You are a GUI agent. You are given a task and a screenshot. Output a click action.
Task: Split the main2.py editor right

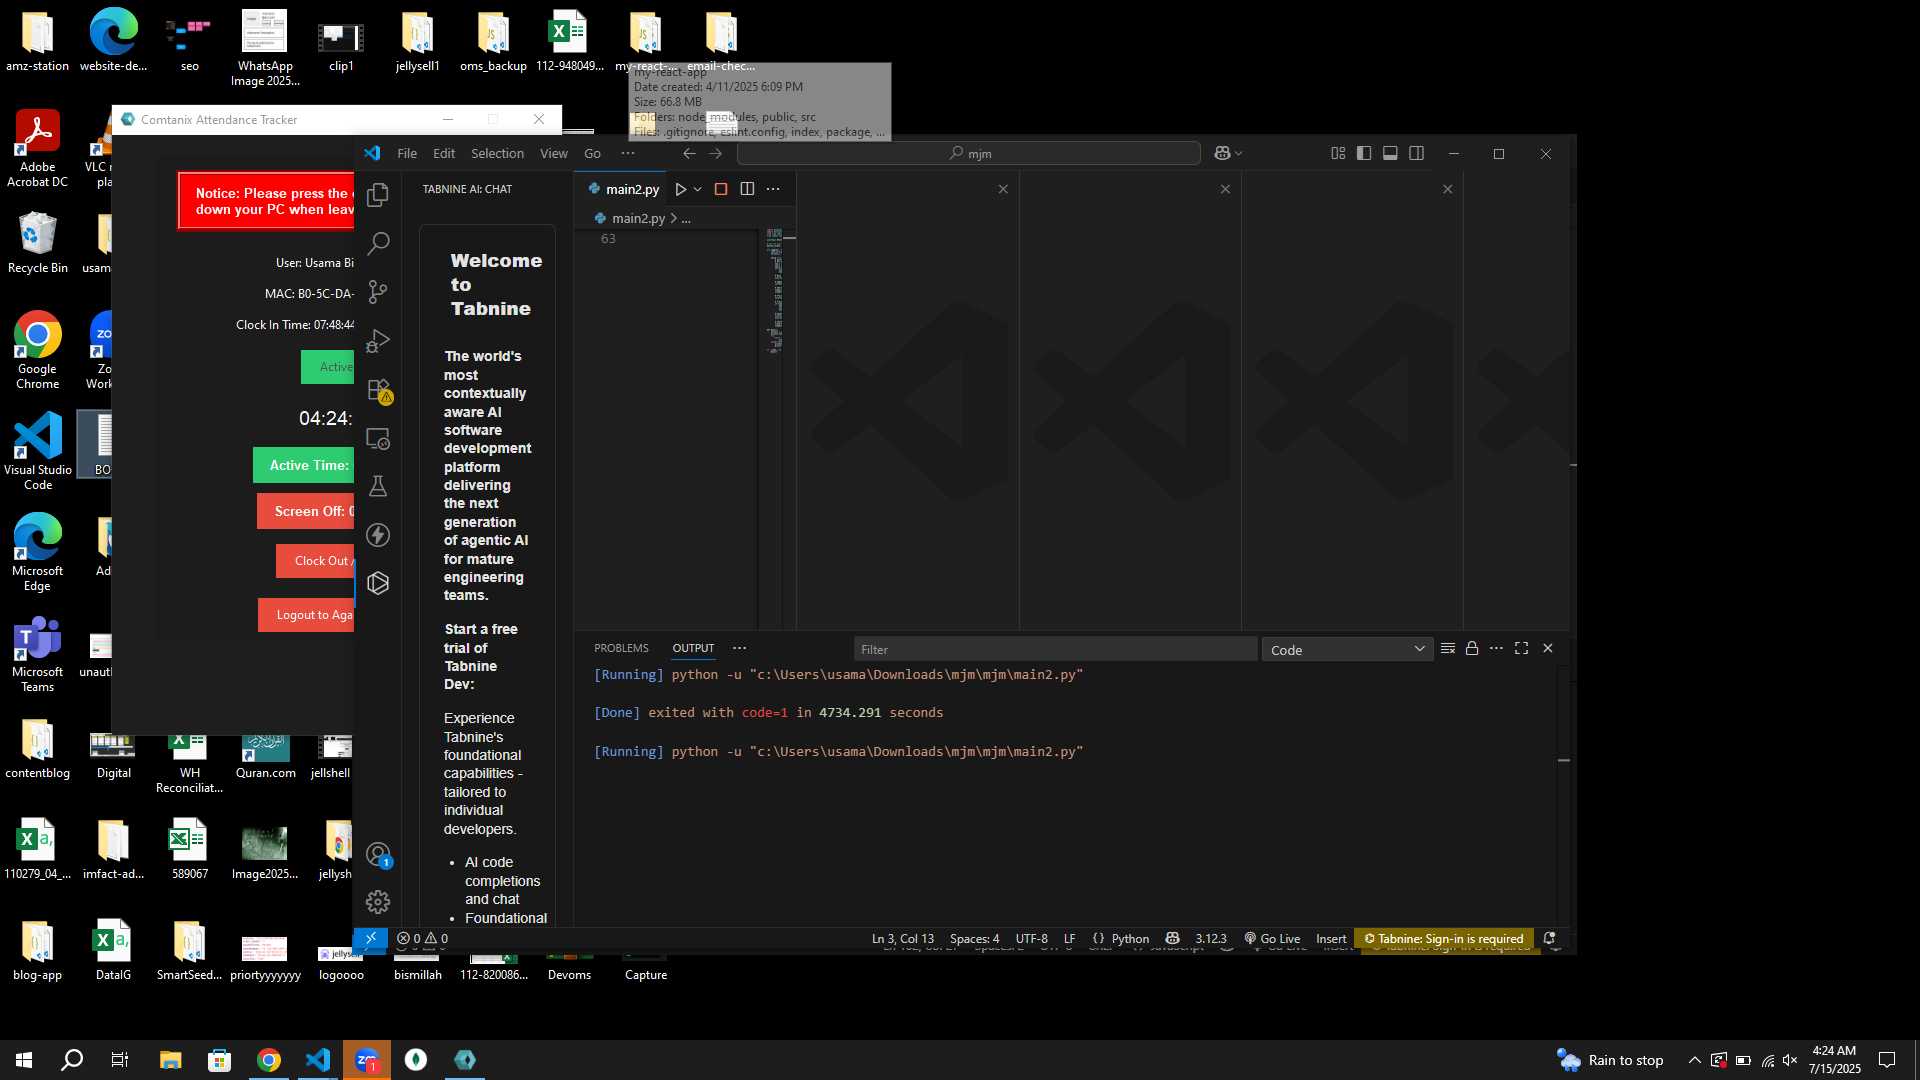(747, 189)
